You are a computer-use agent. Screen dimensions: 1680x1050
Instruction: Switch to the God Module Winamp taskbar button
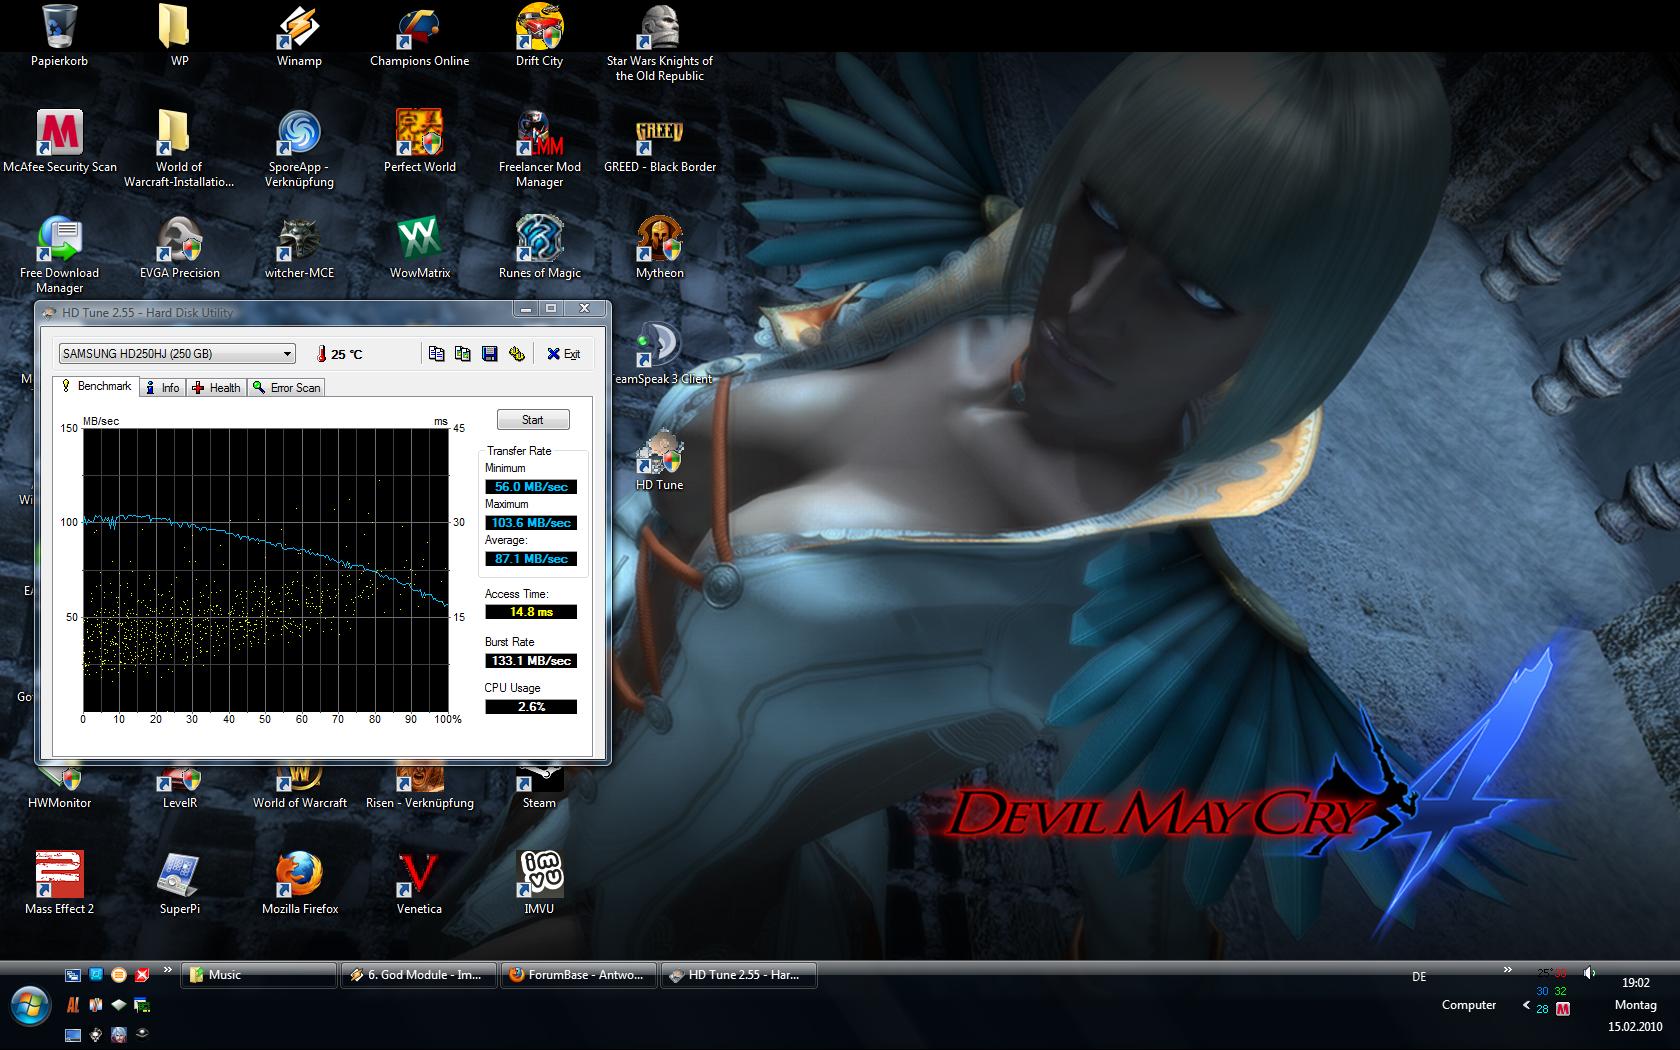click(418, 975)
